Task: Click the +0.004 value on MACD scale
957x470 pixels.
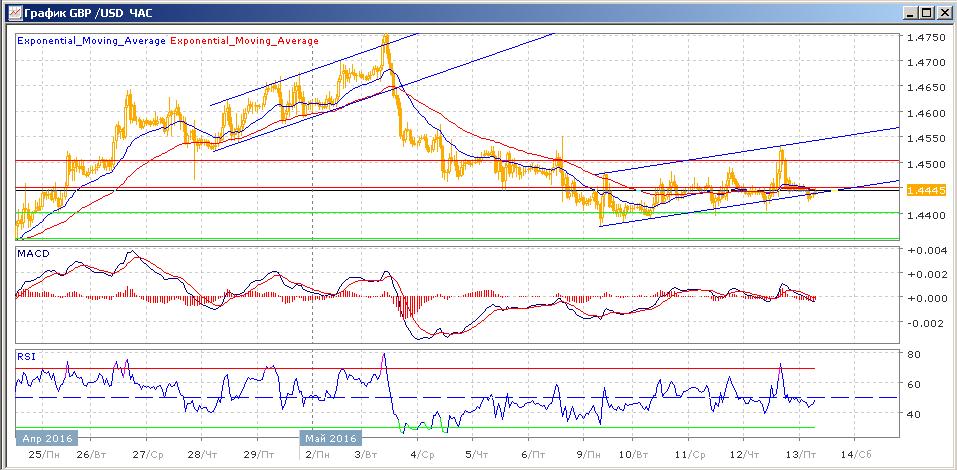Action: 923,250
